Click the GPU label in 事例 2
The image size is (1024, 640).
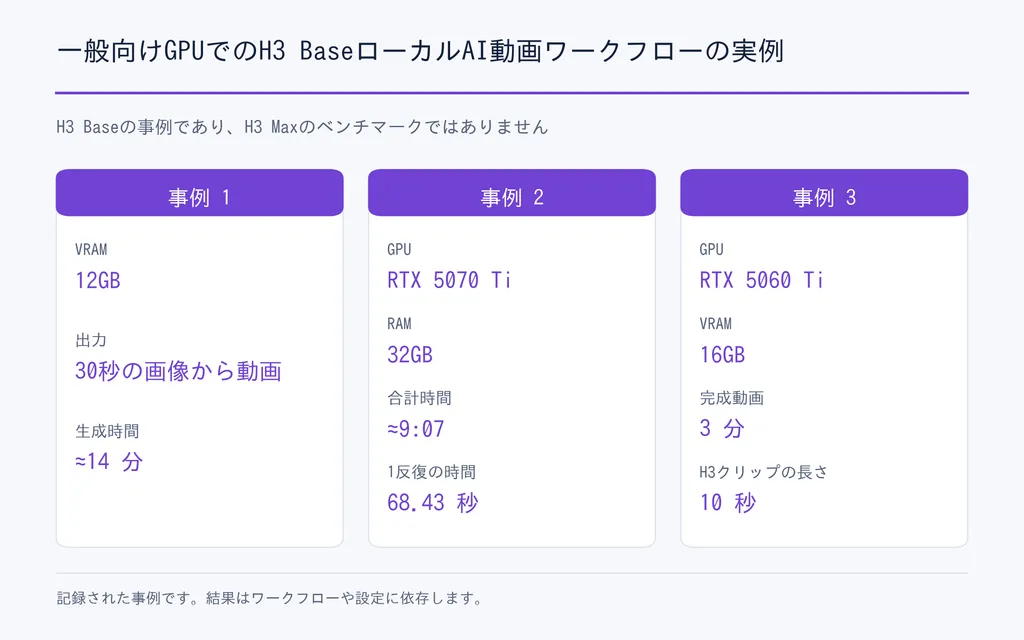pyautogui.click(x=399, y=249)
